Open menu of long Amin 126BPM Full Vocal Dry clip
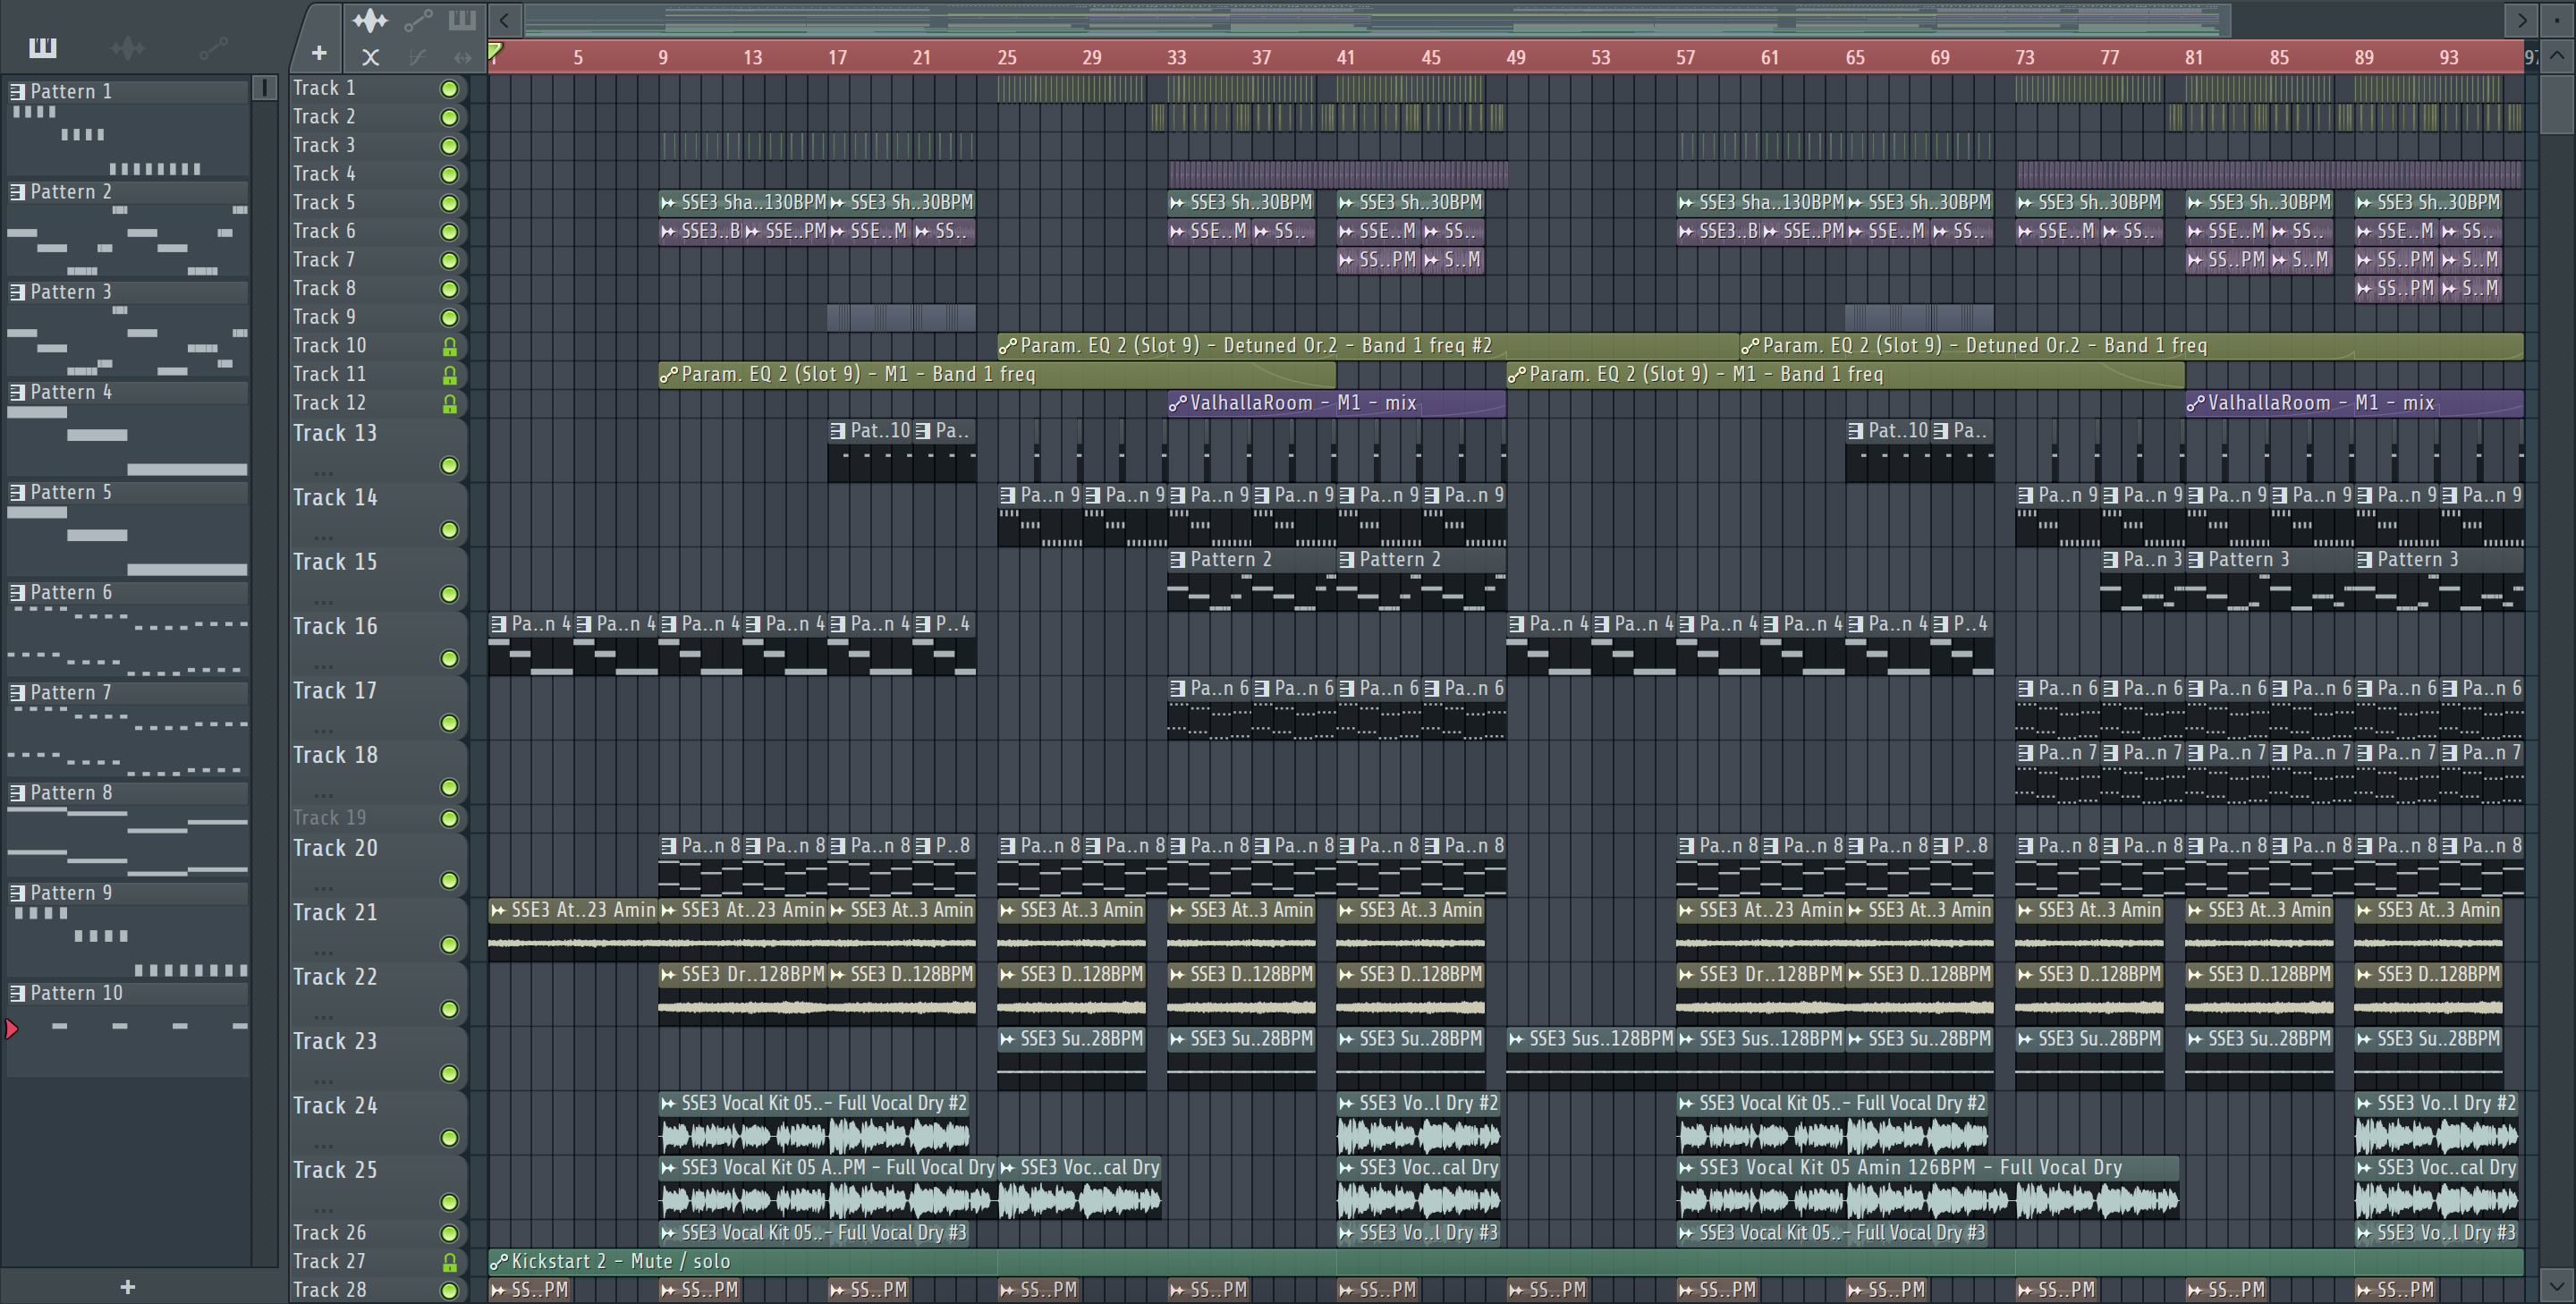The image size is (2576, 1304). click(x=1687, y=1168)
